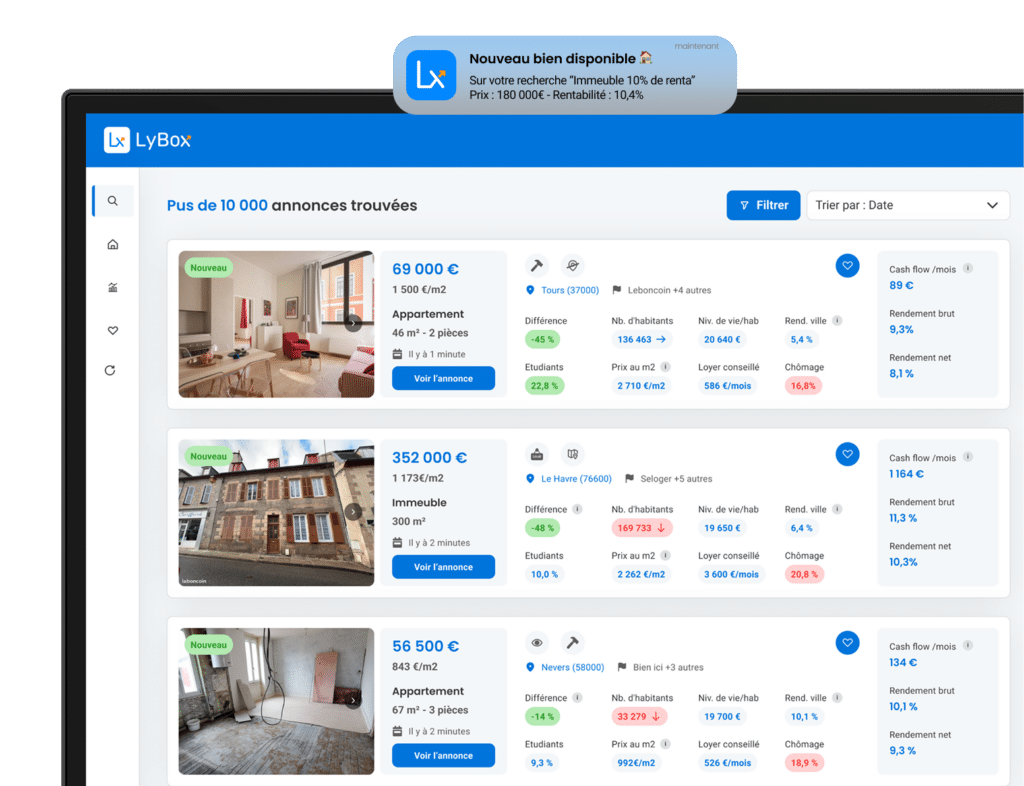Click the 22,8 % Etudiants badge

pos(544,386)
